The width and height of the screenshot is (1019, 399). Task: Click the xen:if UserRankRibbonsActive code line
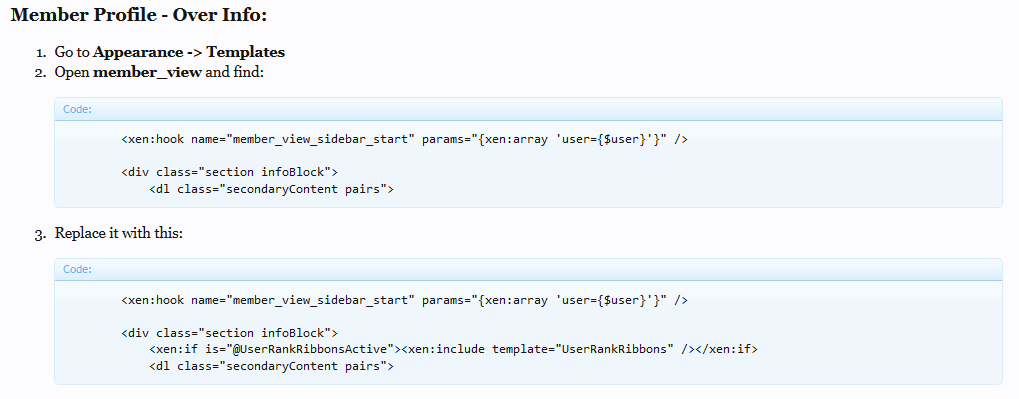(x=454, y=349)
